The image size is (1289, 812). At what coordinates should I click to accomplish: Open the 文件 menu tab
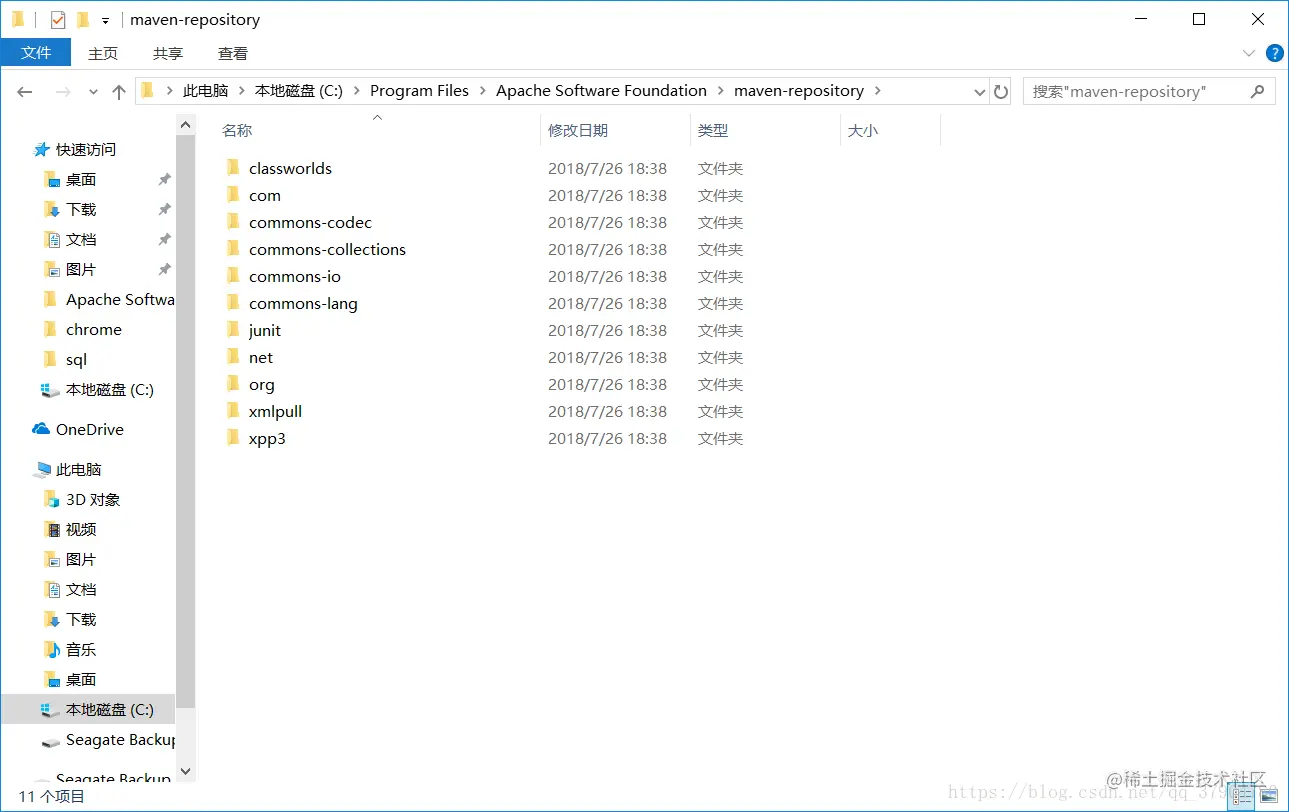36,53
